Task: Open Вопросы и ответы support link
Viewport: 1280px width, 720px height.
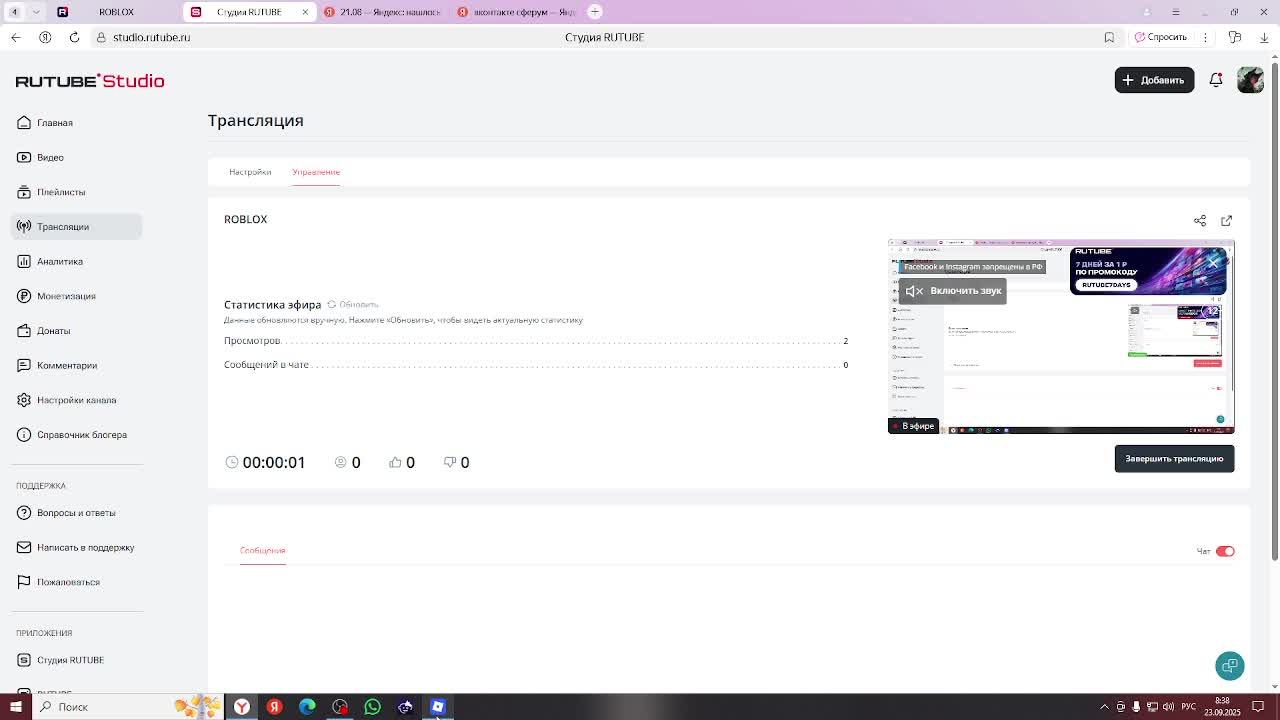Action: [66, 513]
